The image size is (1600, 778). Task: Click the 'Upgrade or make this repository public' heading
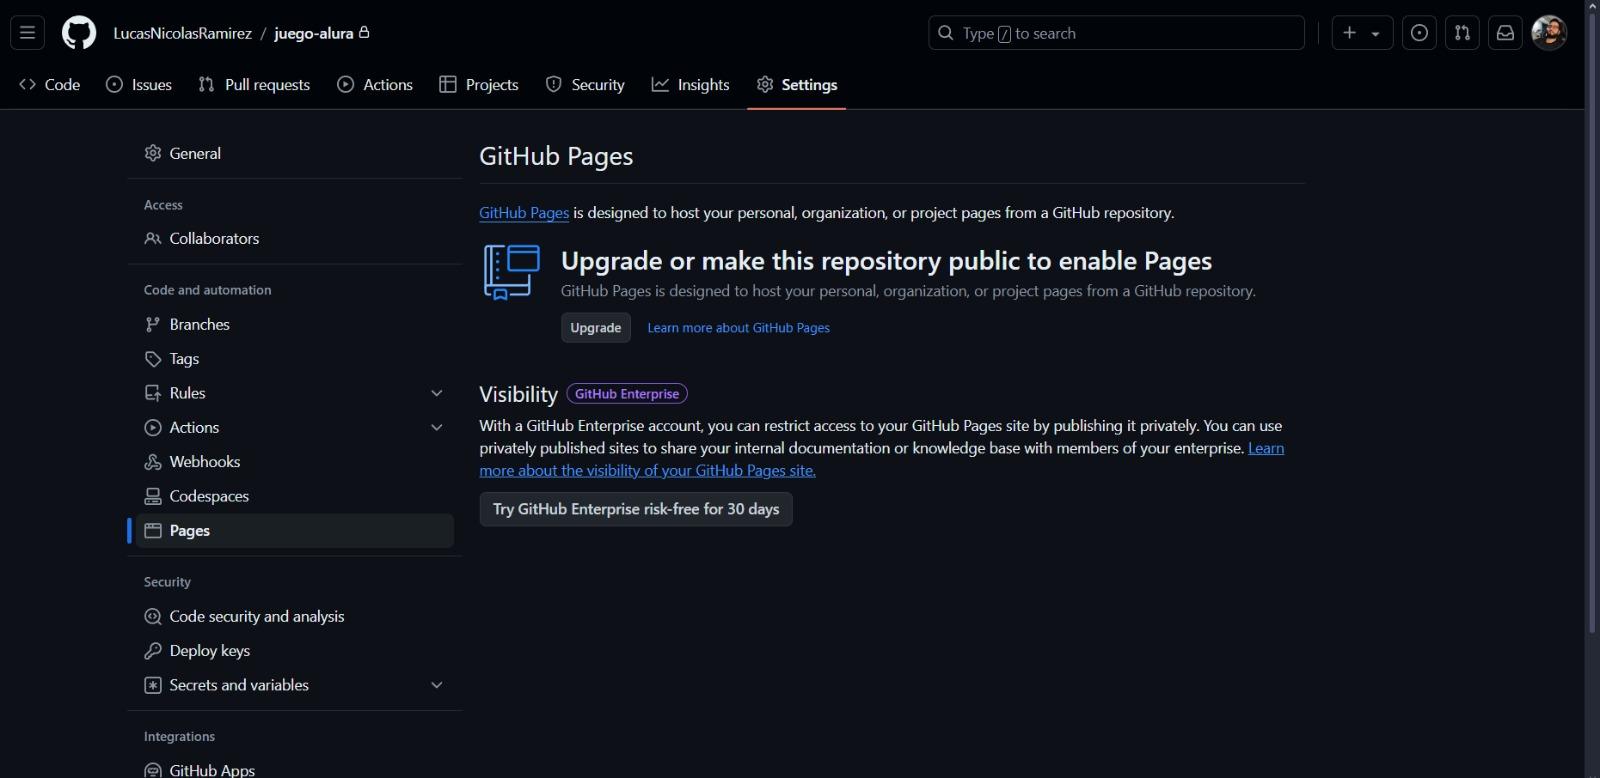click(x=886, y=261)
